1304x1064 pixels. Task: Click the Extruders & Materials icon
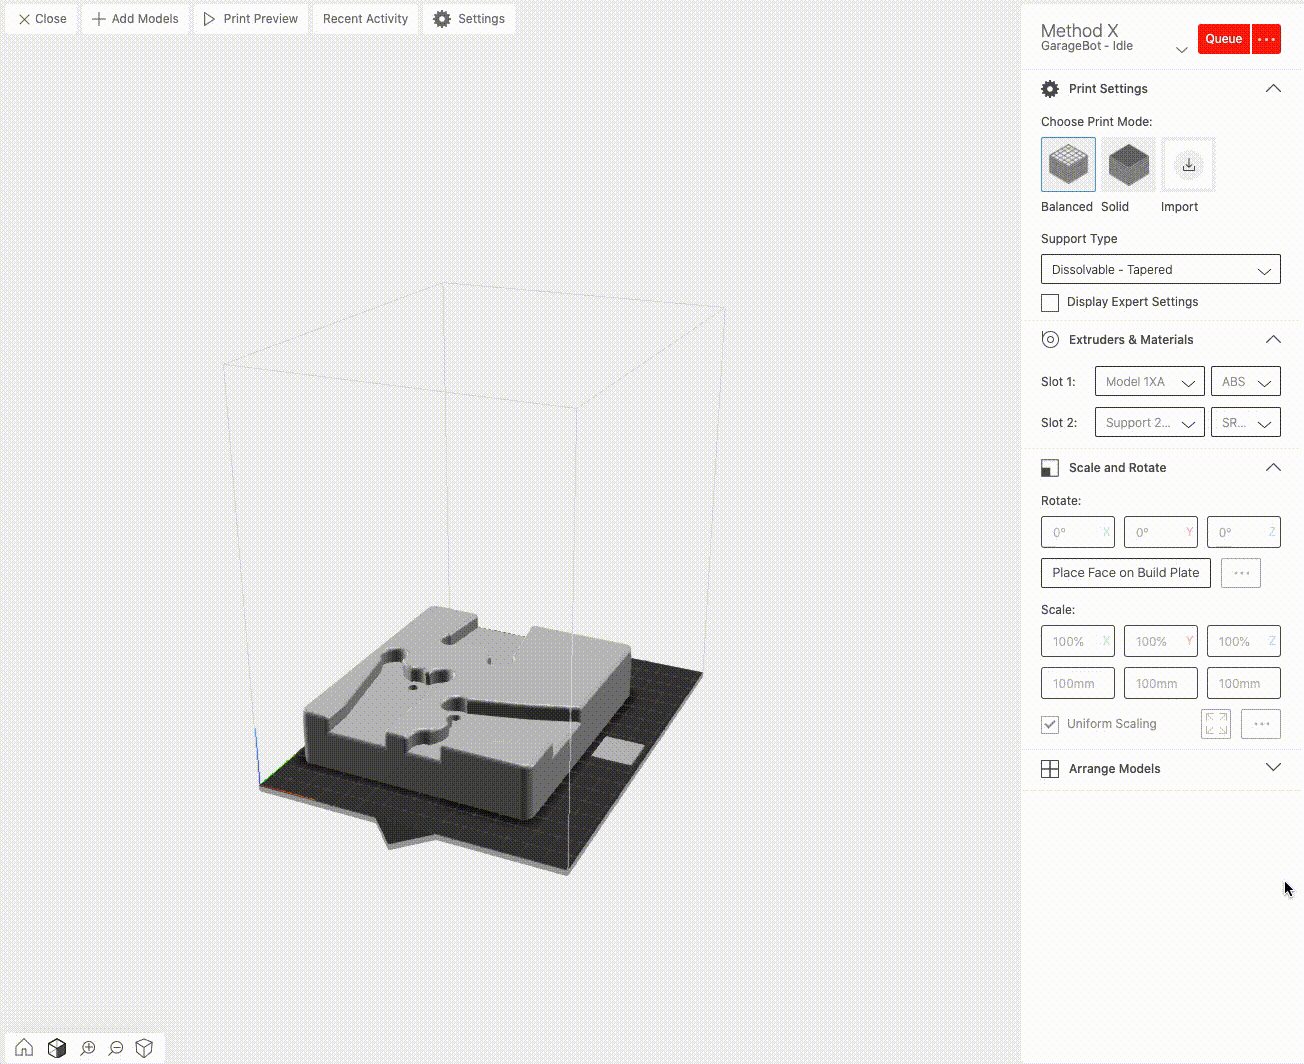coord(1050,340)
